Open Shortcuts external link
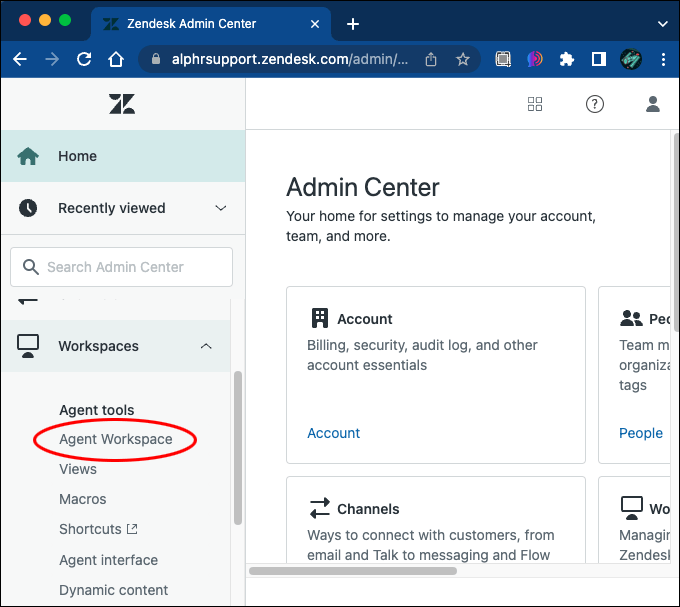The height and width of the screenshot is (607, 680). (98, 529)
